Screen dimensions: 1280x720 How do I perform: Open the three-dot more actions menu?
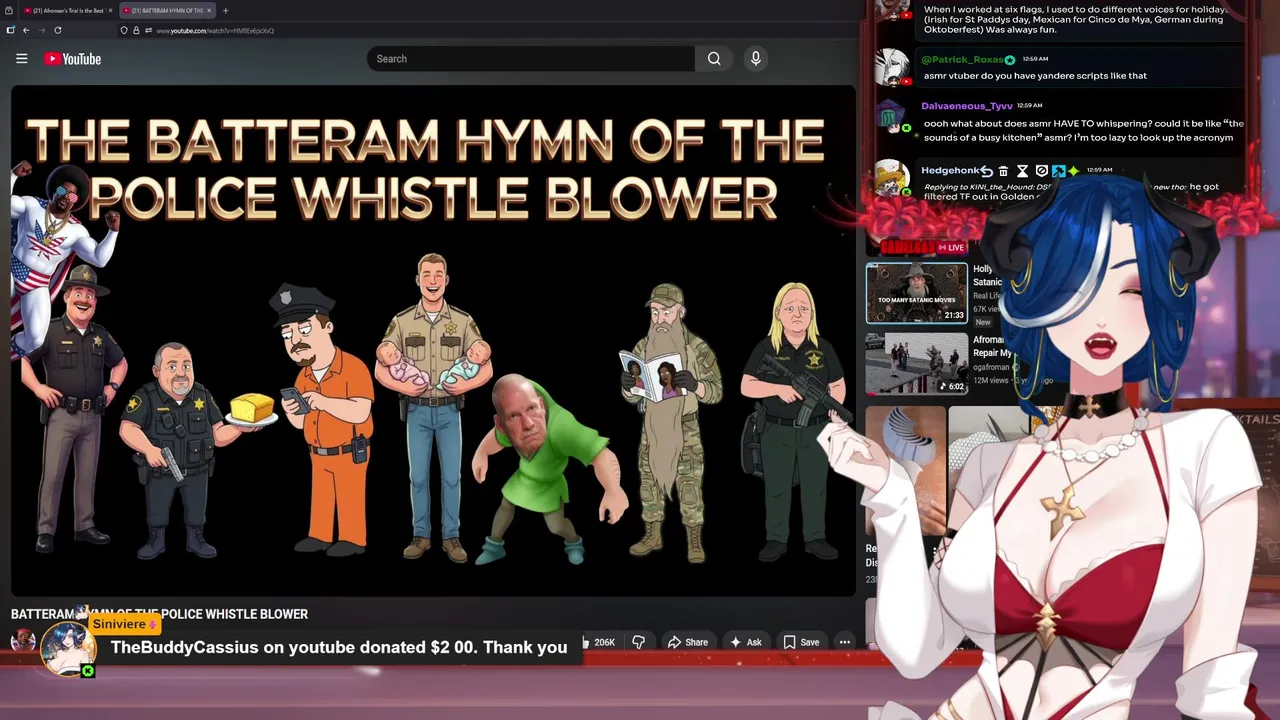844,642
